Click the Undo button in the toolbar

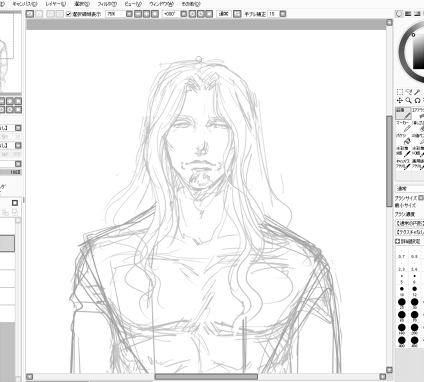click(30, 14)
